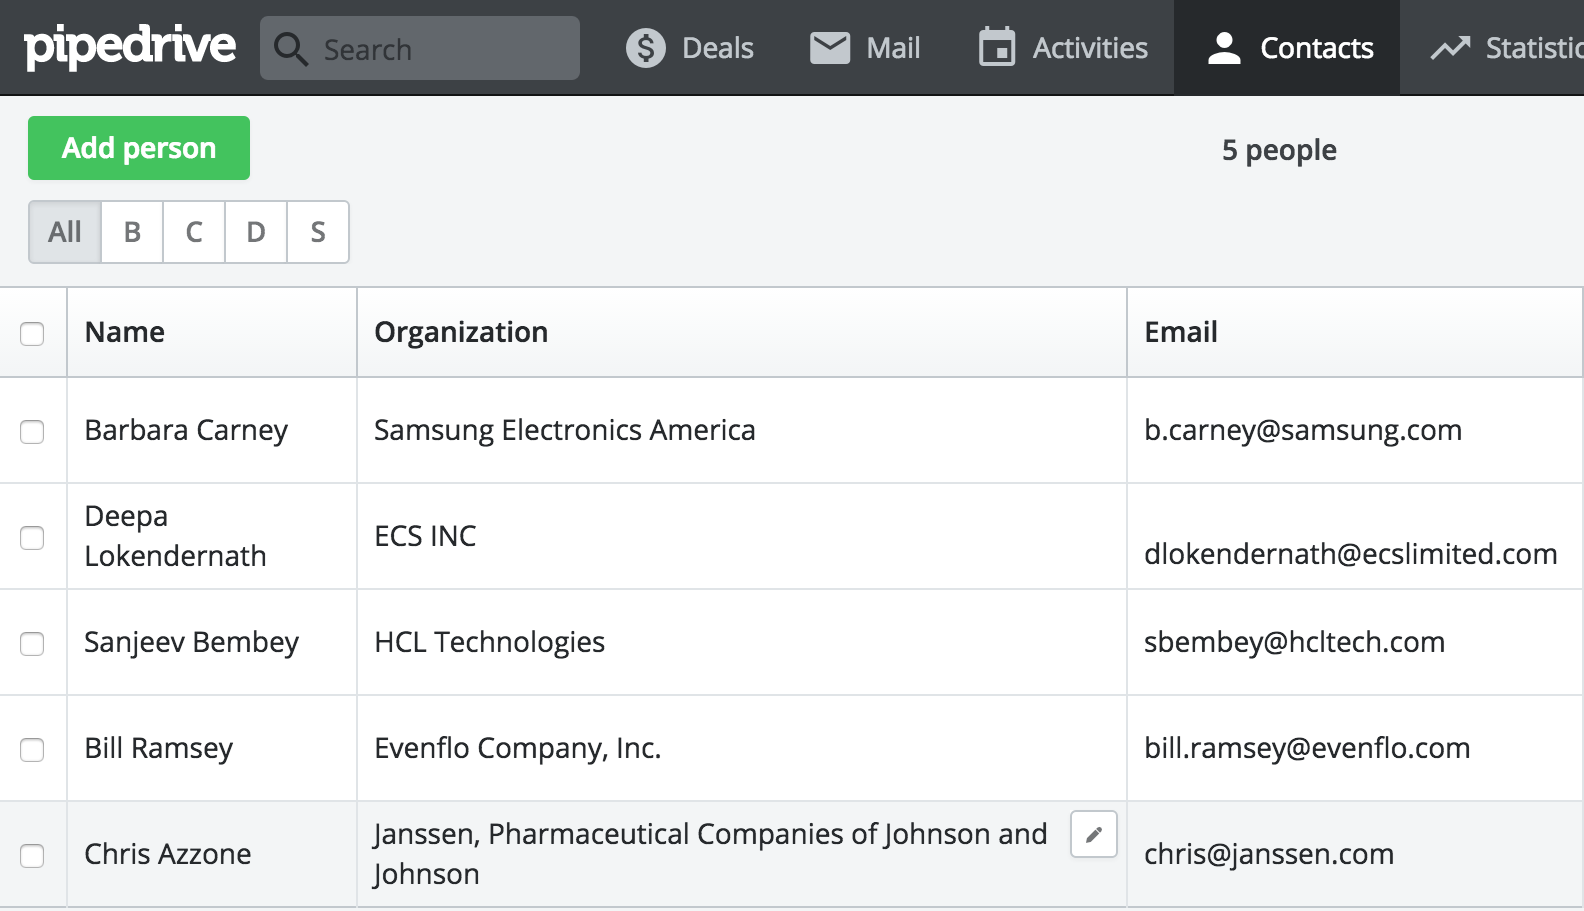Check the Bill Ramsey row checkbox

pos(32,750)
